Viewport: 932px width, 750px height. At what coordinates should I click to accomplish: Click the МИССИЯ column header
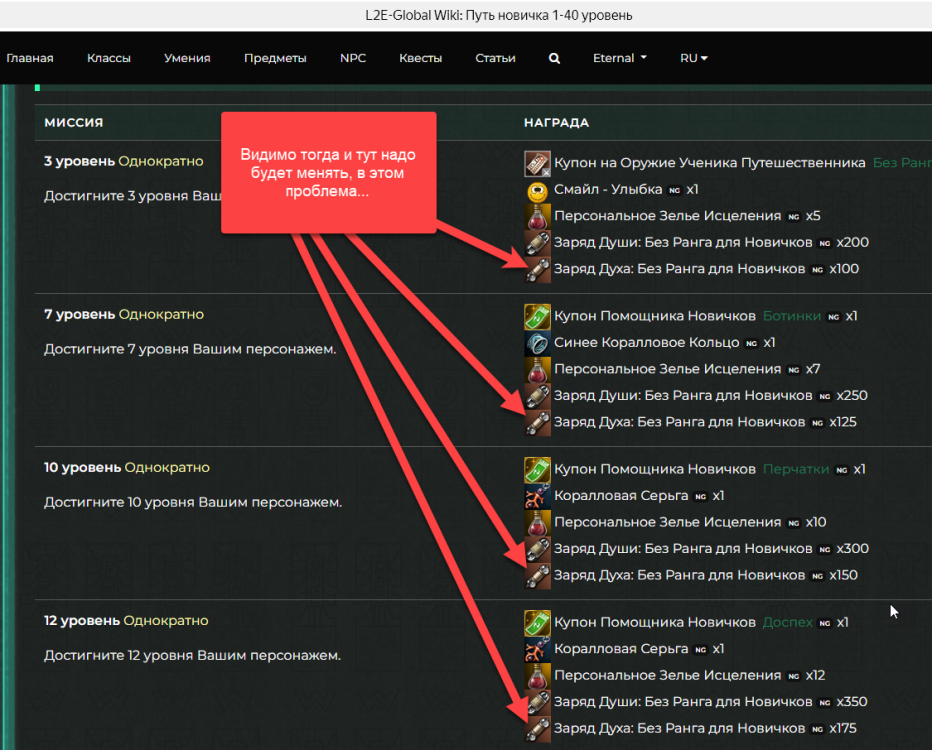coord(74,122)
